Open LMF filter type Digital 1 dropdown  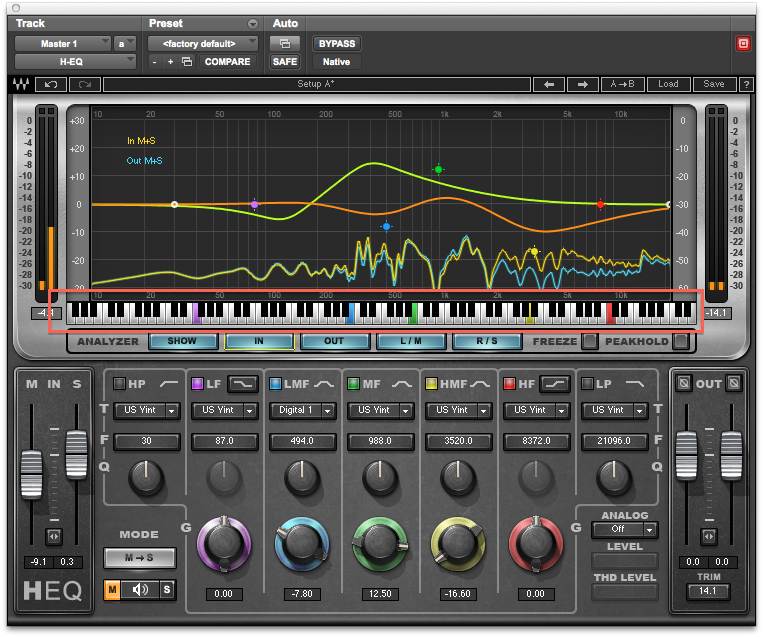pyautogui.click(x=303, y=410)
